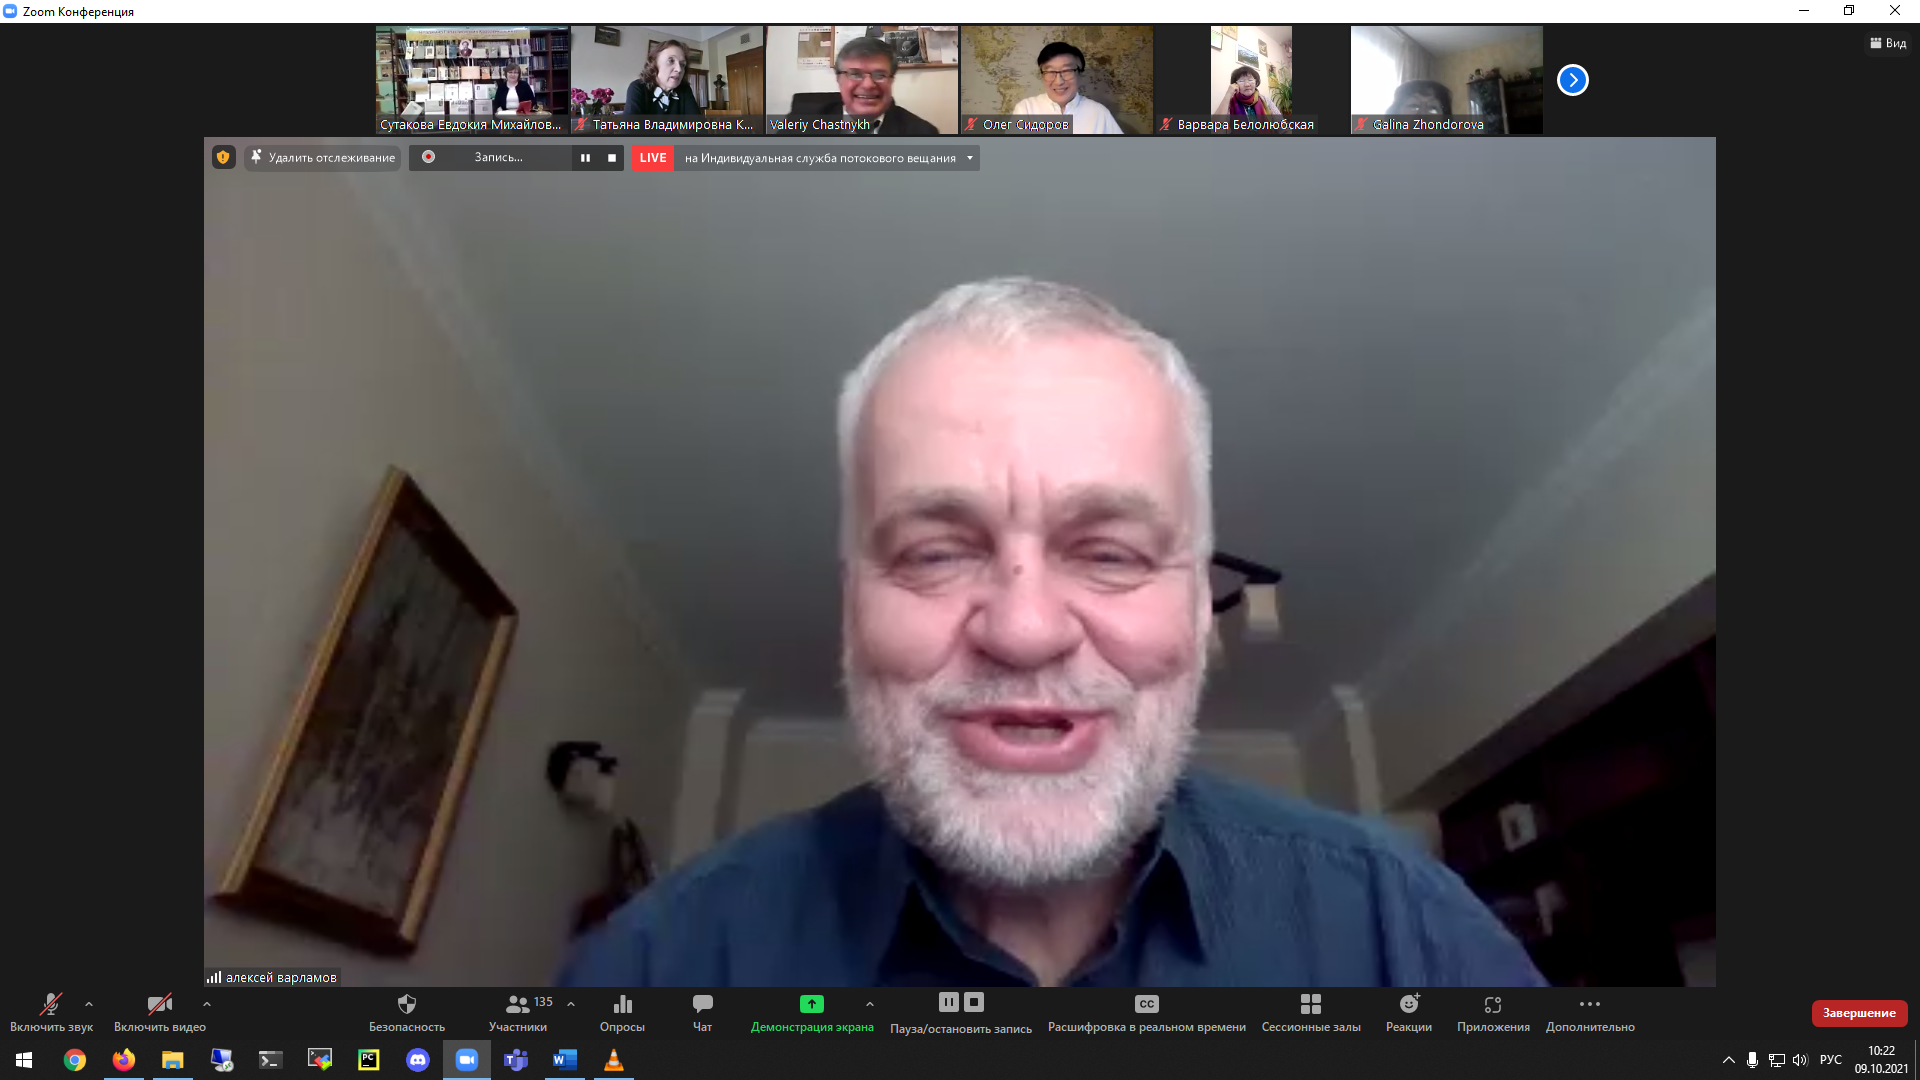Screen dimensions: 1920x1080
Task: Open Word from taskbar
Action: point(565,1060)
